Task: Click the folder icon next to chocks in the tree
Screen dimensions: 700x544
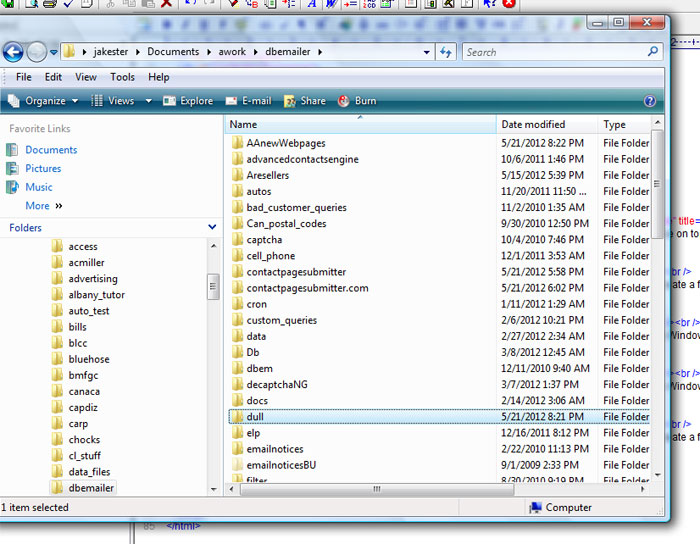Action: tap(57, 440)
